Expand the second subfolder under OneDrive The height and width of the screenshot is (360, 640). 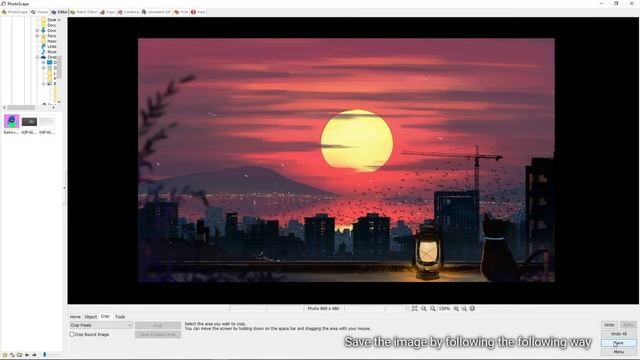point(43,68)
